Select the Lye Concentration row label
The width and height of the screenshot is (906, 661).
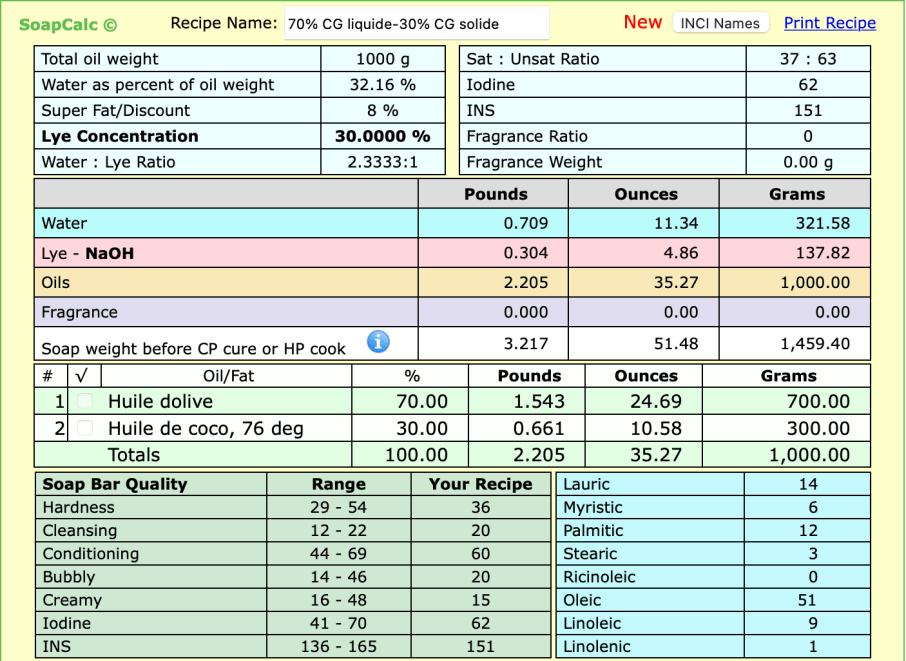coord(120,136)
